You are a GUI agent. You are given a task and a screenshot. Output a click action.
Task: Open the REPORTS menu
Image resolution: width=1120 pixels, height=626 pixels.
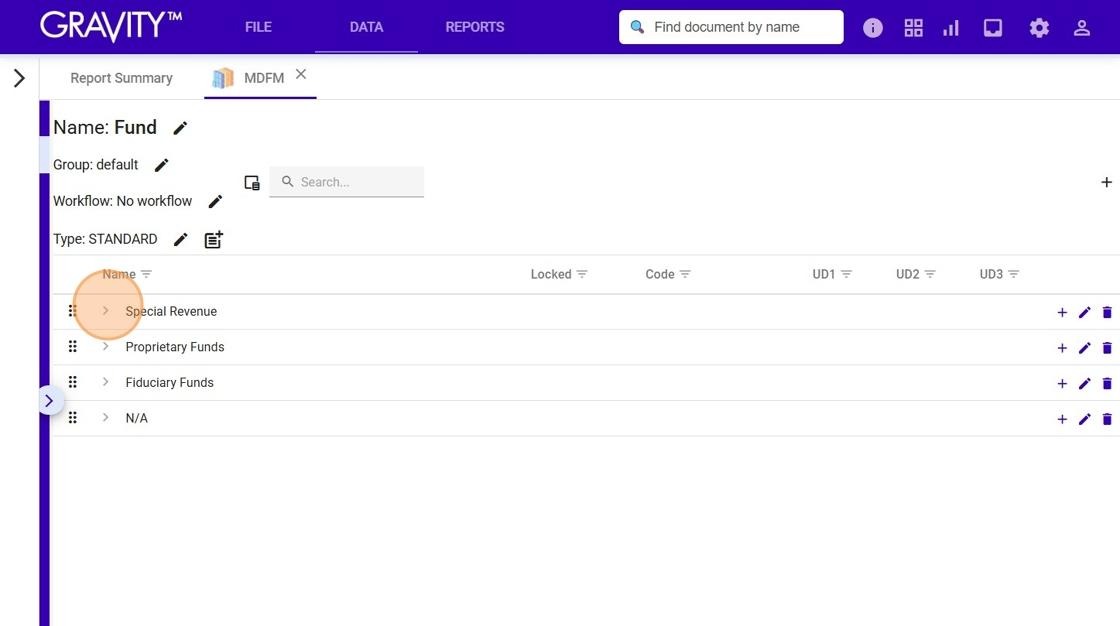475,27
